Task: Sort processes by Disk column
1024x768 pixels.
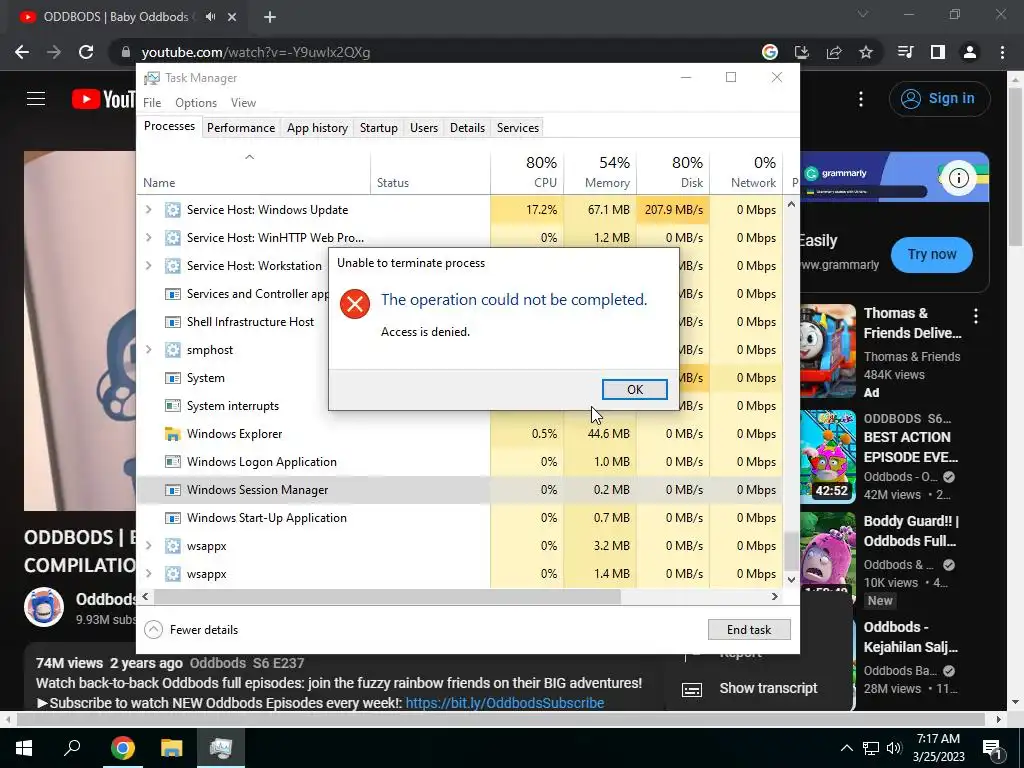Action: (x=673, y=172)
